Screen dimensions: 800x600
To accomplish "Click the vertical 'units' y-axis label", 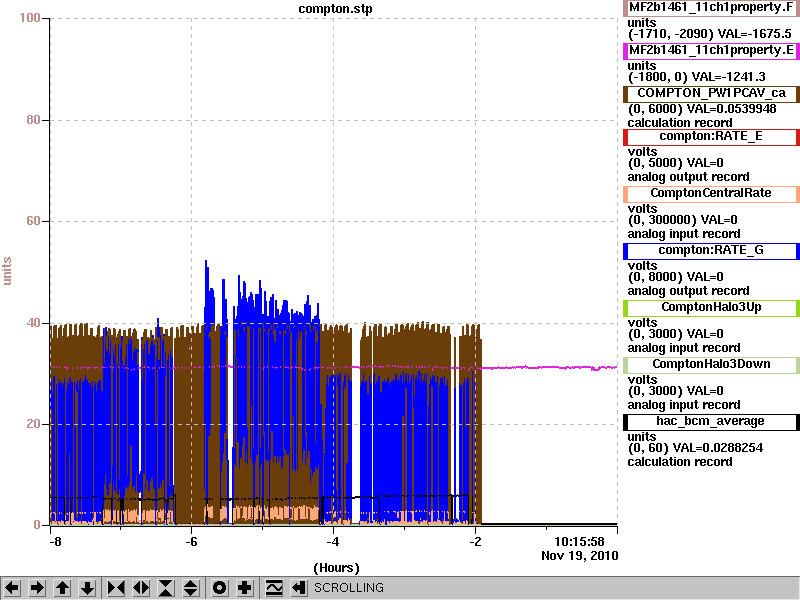I will [7, 271].
